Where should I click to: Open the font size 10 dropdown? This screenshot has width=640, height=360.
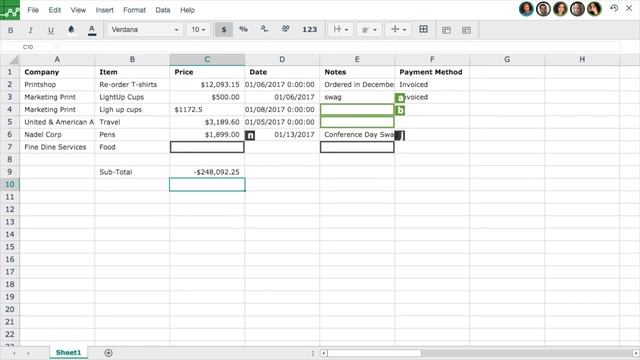[x=198, y=30]
